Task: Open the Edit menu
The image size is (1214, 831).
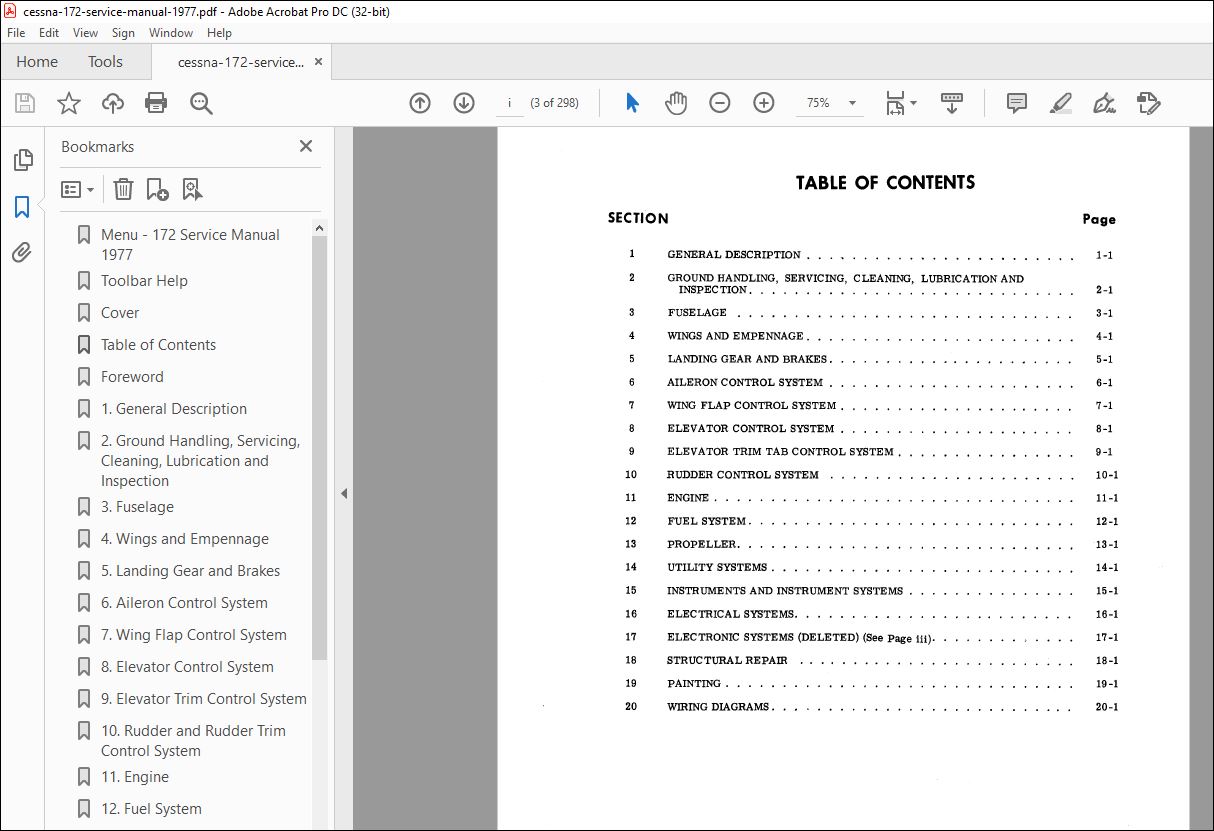Action: pos(49,33)
